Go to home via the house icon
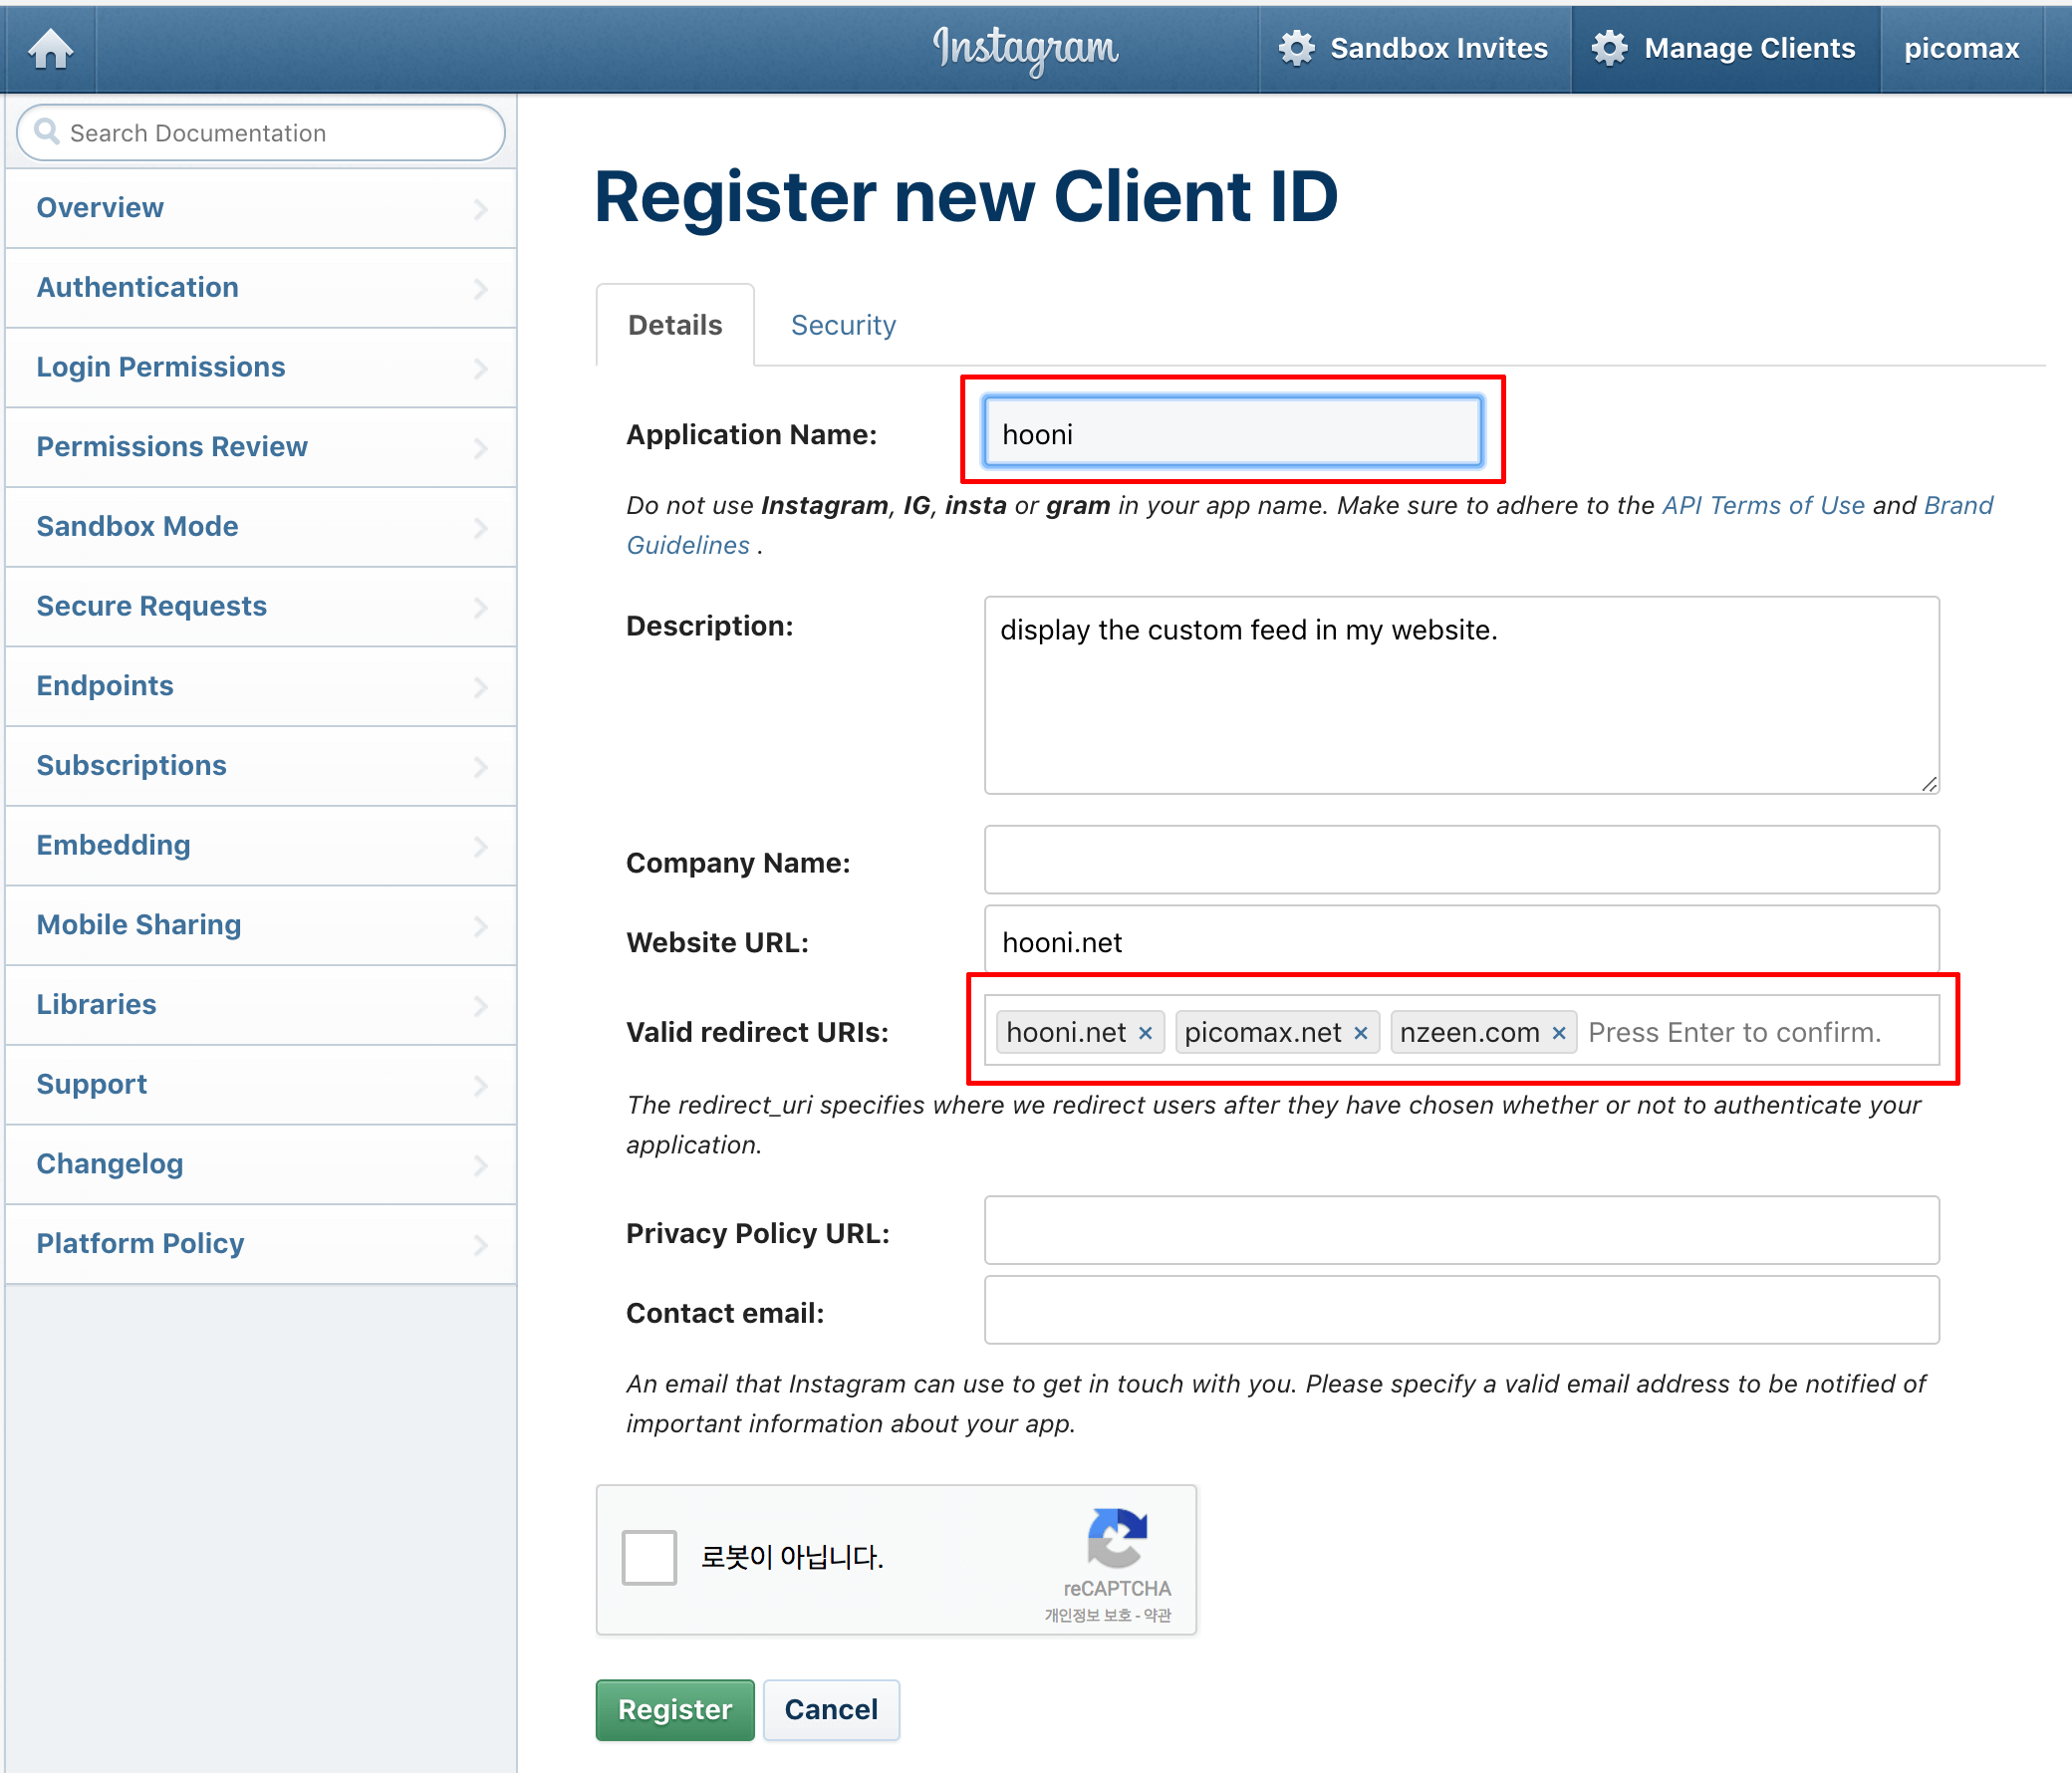Image resolution: width=2072 pixels, height=1773 pixels. coord(50,48)
